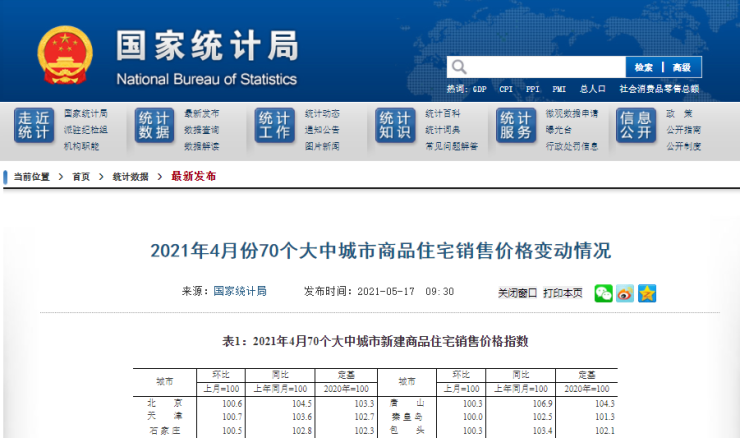
Task: Open the 信息公开 blue tile
Action: click(636, 125)
